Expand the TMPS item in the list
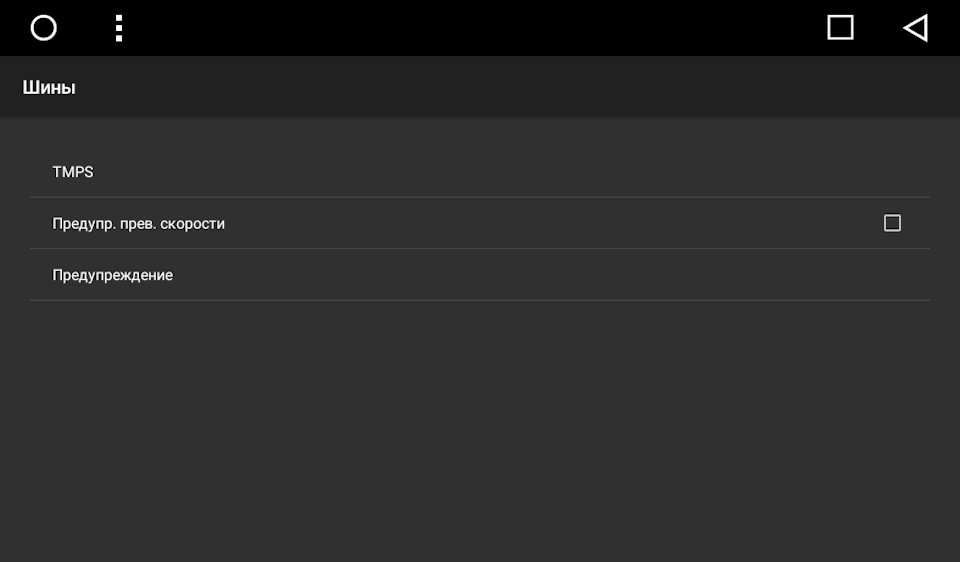This screenshot has width=960, height=562. (480, 172)
